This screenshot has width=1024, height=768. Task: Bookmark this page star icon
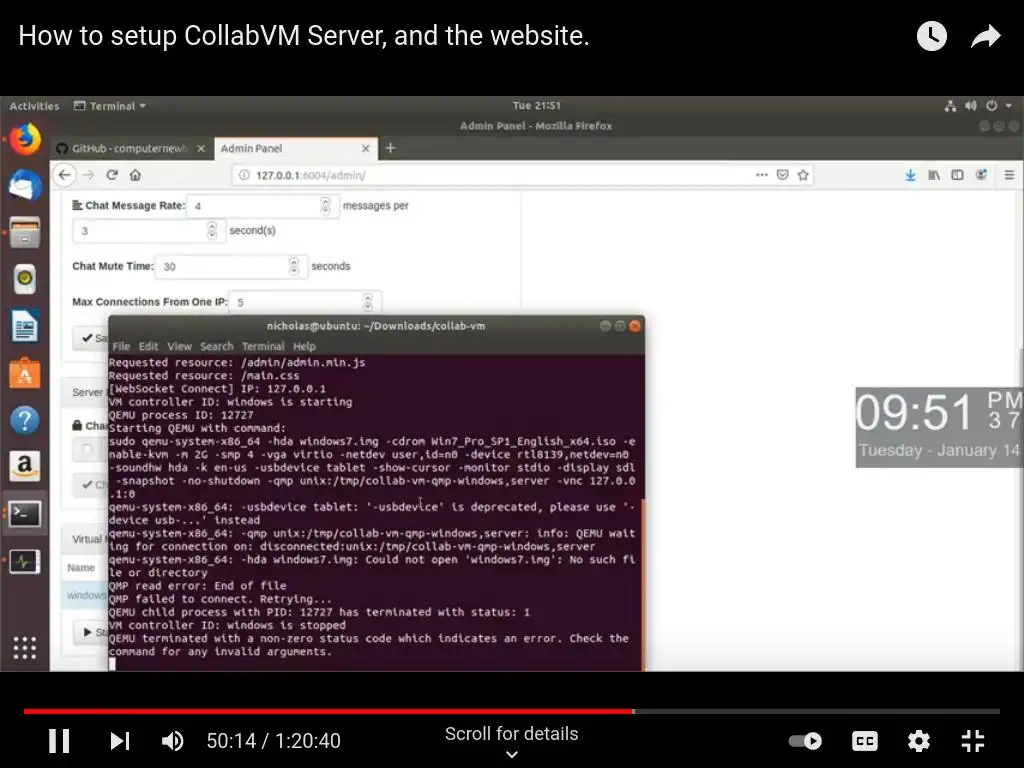click(803, 174)
